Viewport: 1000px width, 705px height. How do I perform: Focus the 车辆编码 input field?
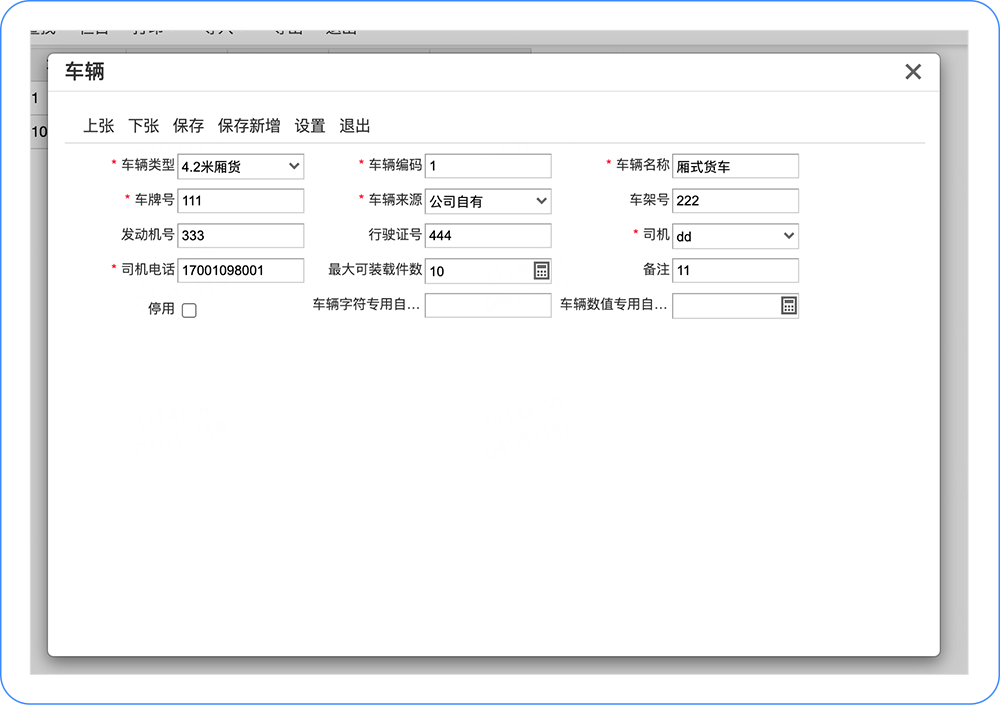click(488, 166)
